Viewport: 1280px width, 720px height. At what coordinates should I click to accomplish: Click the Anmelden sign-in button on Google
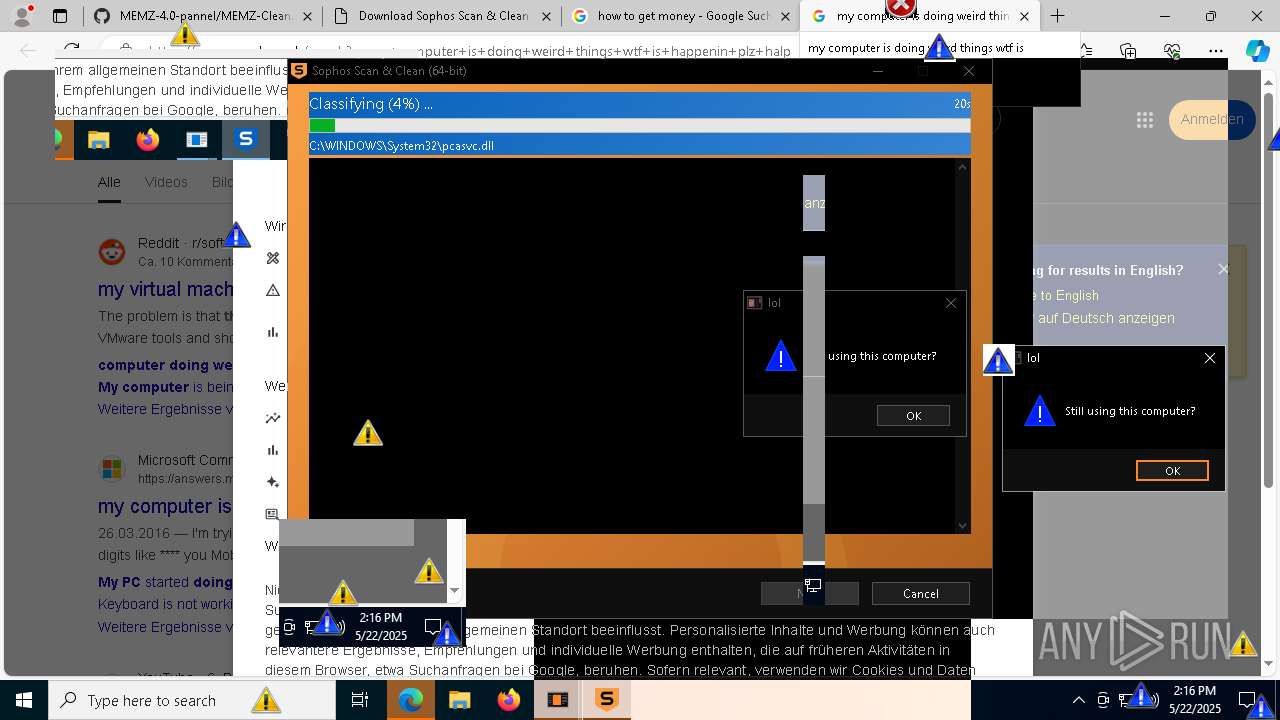[1211, 119]
